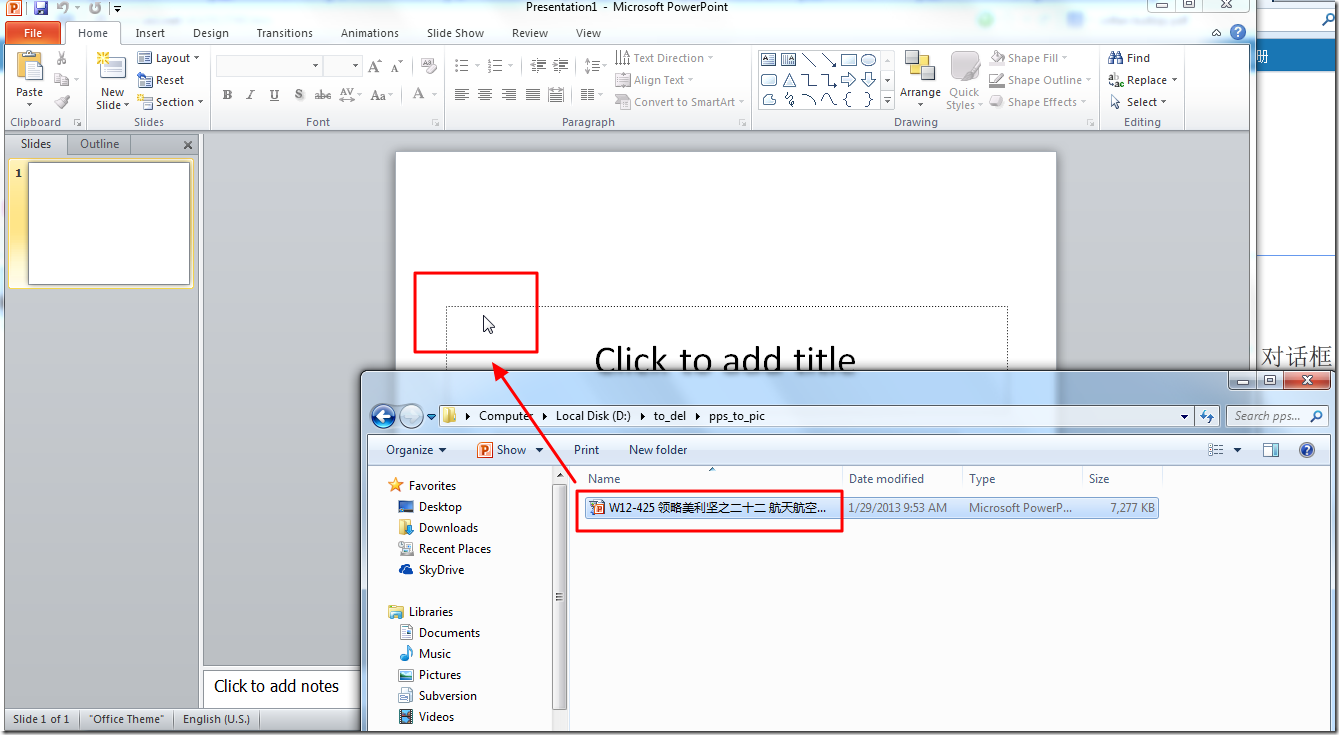
Task: Click the Find binoculars button
Action: pyautogui.click(x=1130, y=58)
